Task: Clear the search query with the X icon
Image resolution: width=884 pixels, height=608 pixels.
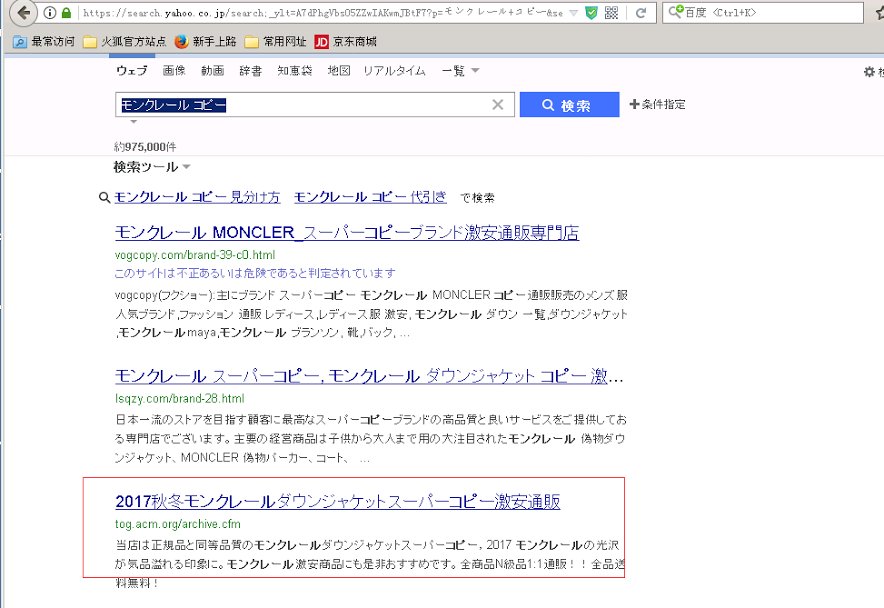Action: 498,104
